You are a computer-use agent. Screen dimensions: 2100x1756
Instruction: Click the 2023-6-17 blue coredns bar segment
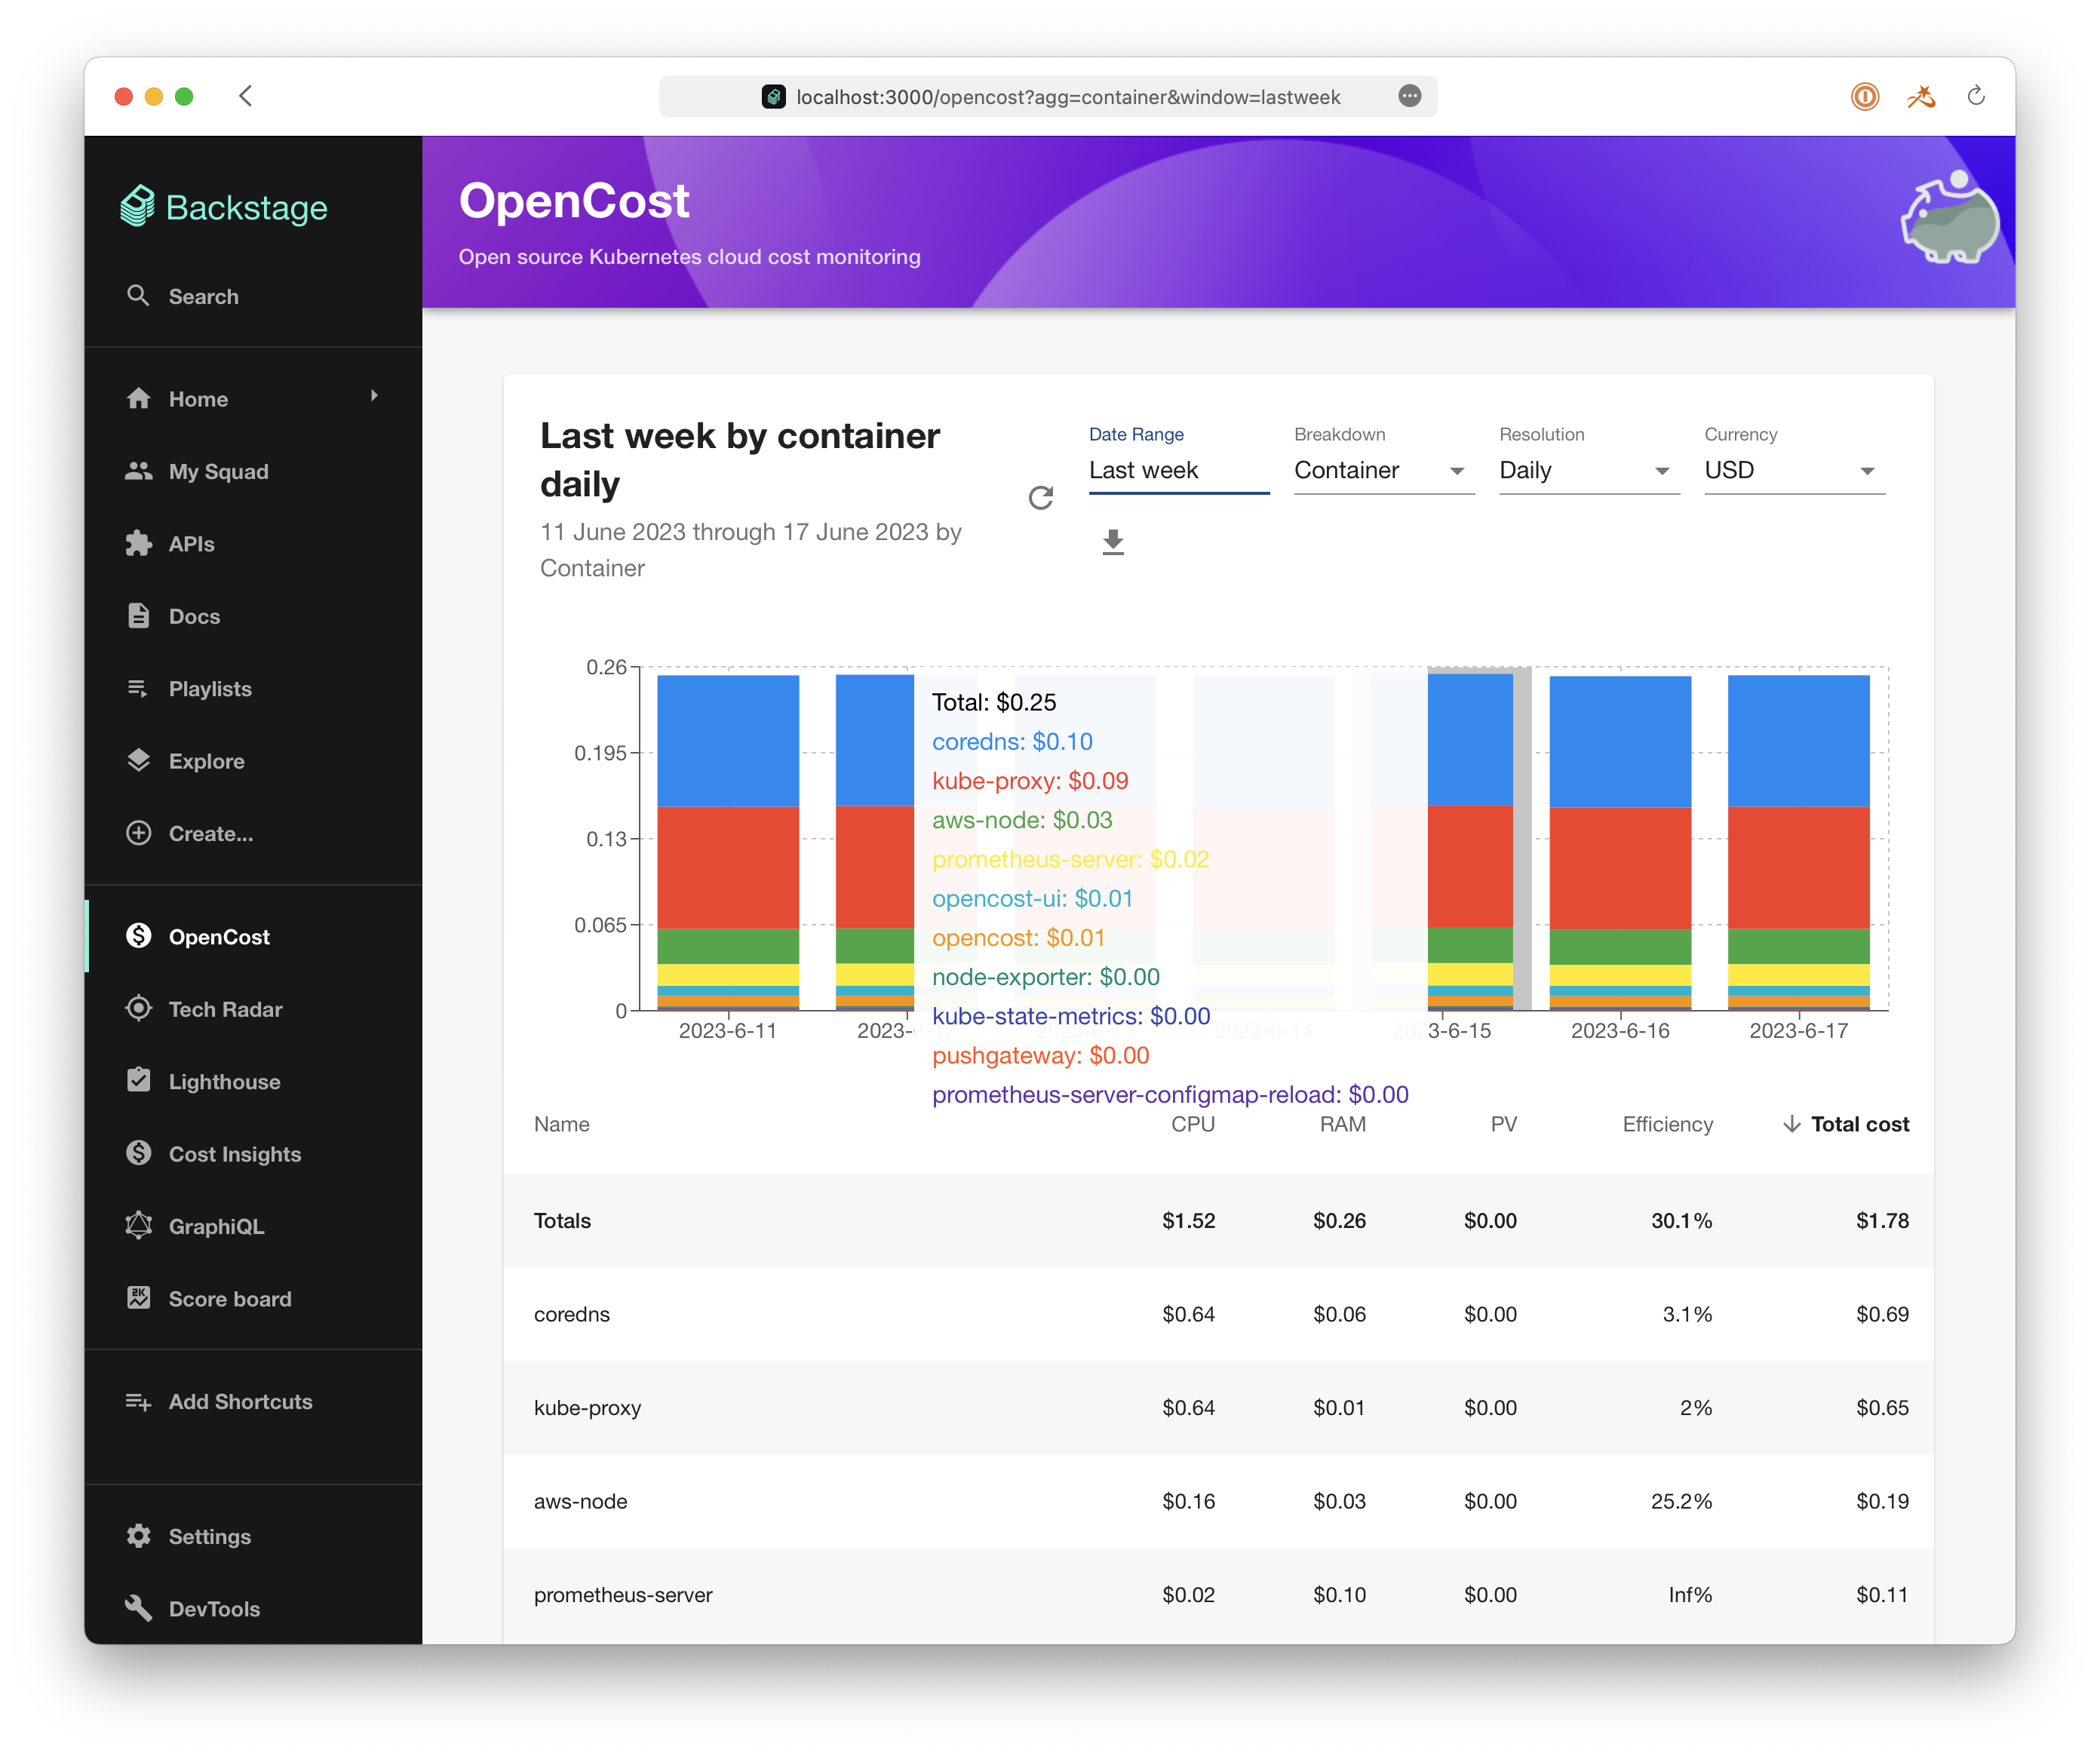[x=1798, y=740]
